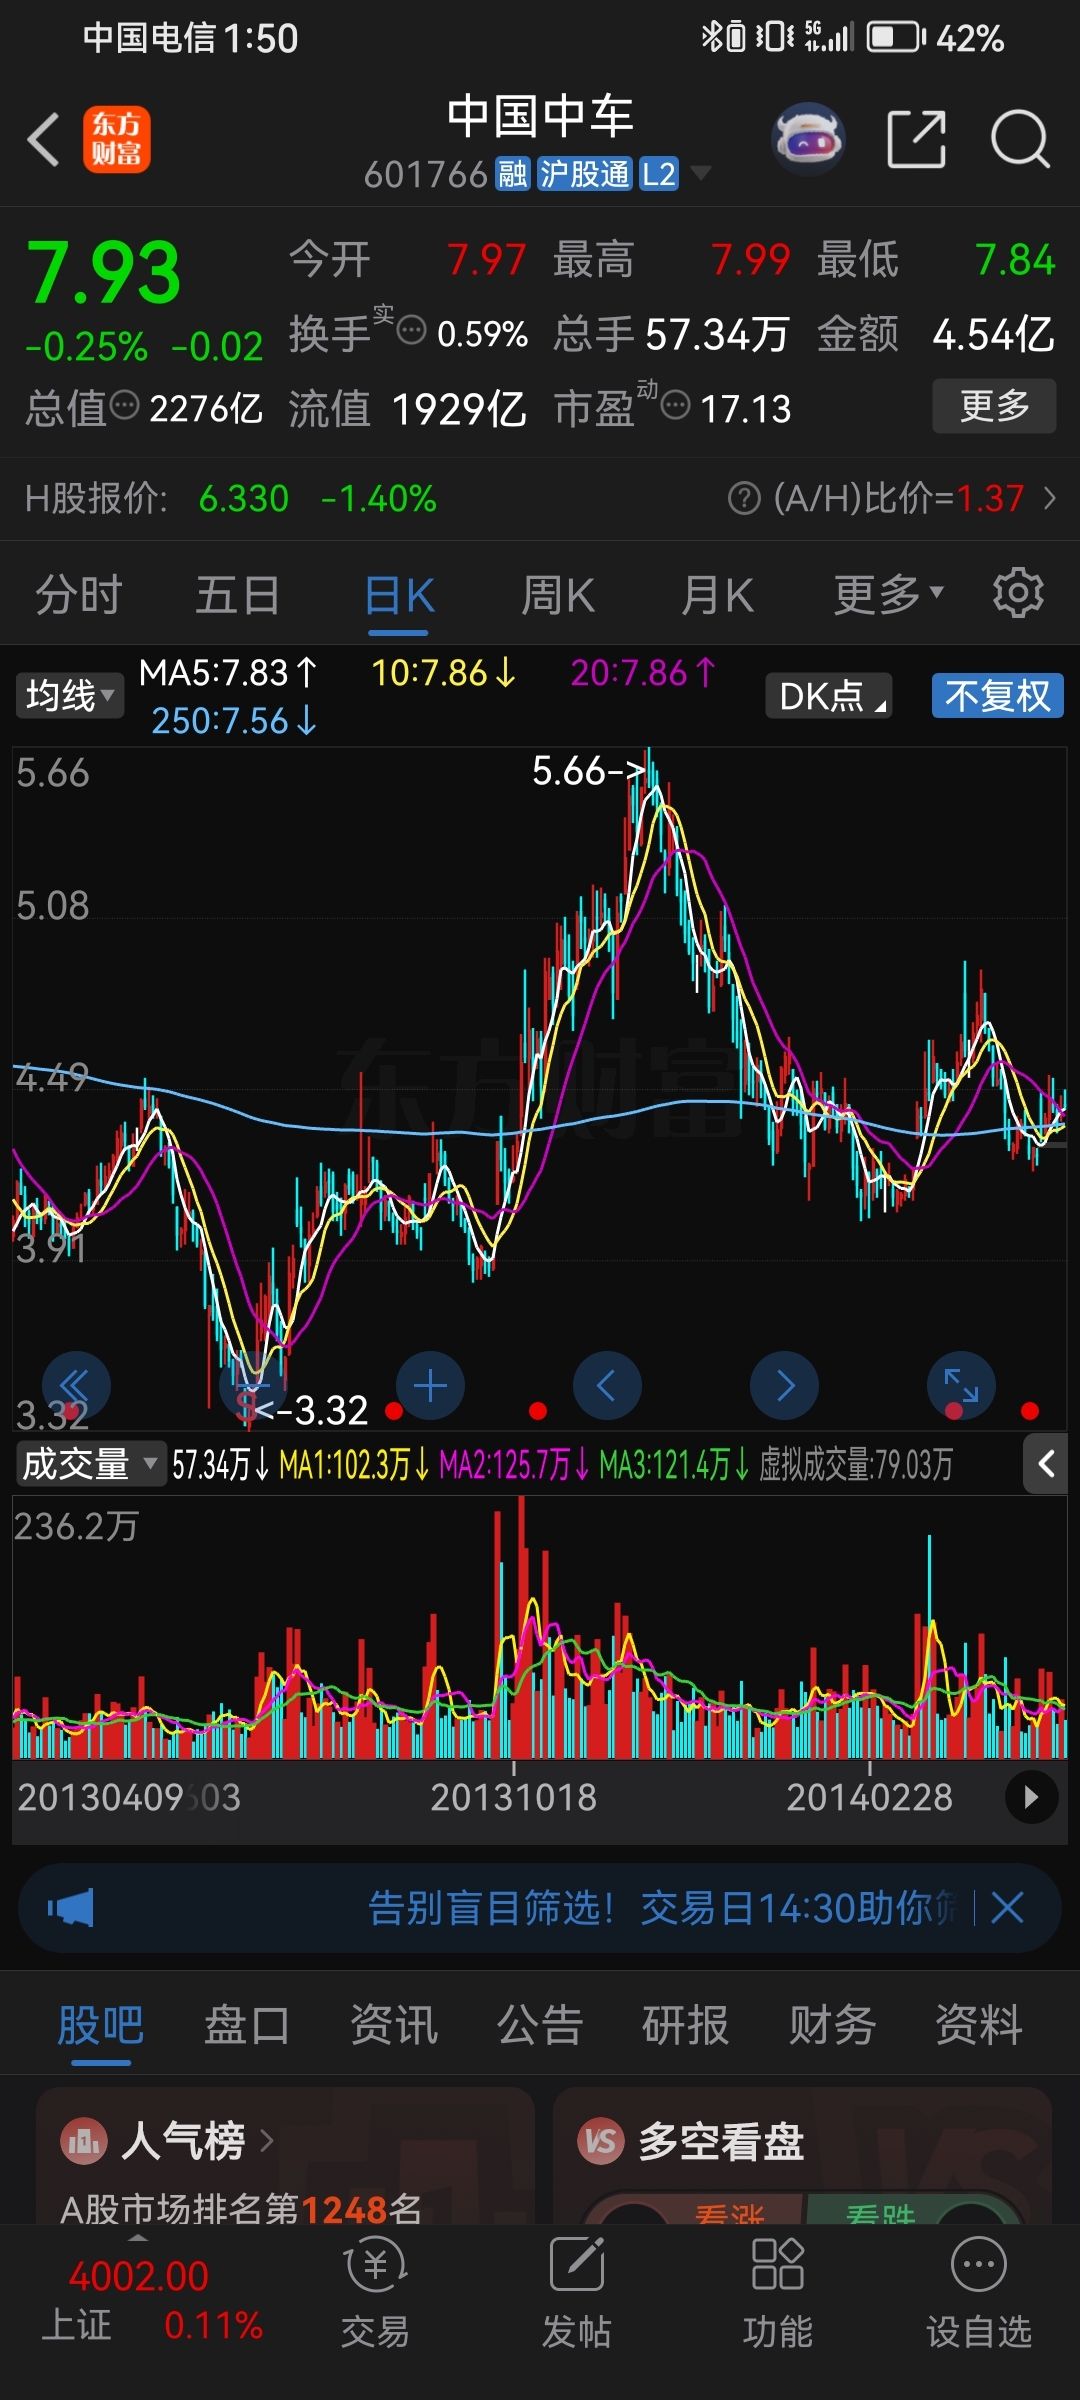
Task: Tap 设自选 add to watchlist icon
Action: click(x=978, y=2292)
